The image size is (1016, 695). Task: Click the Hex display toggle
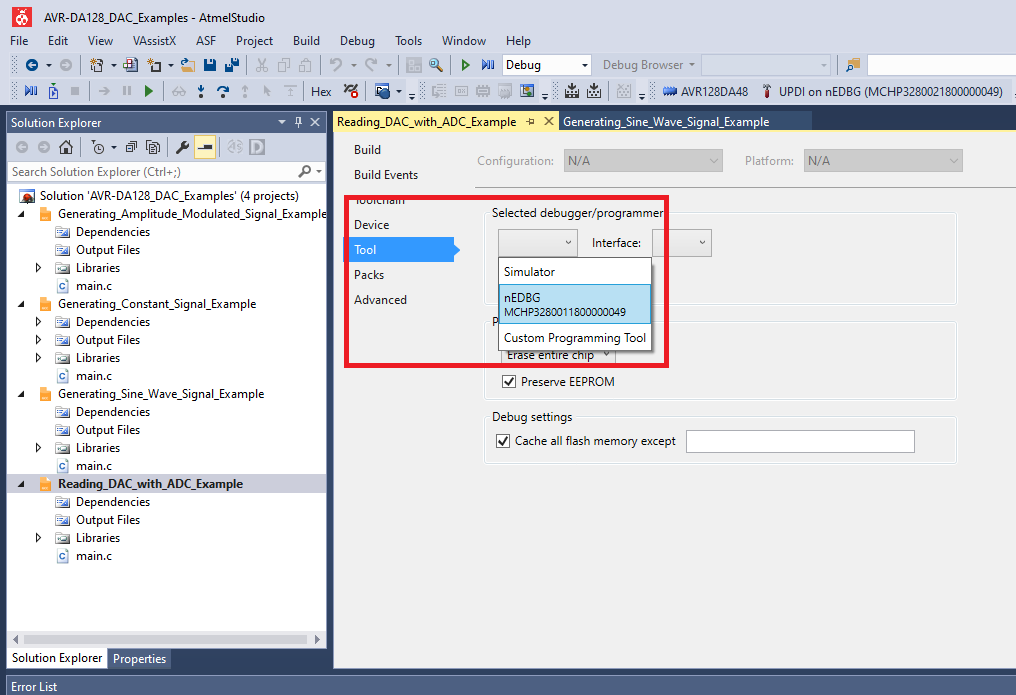pos(321,91)
